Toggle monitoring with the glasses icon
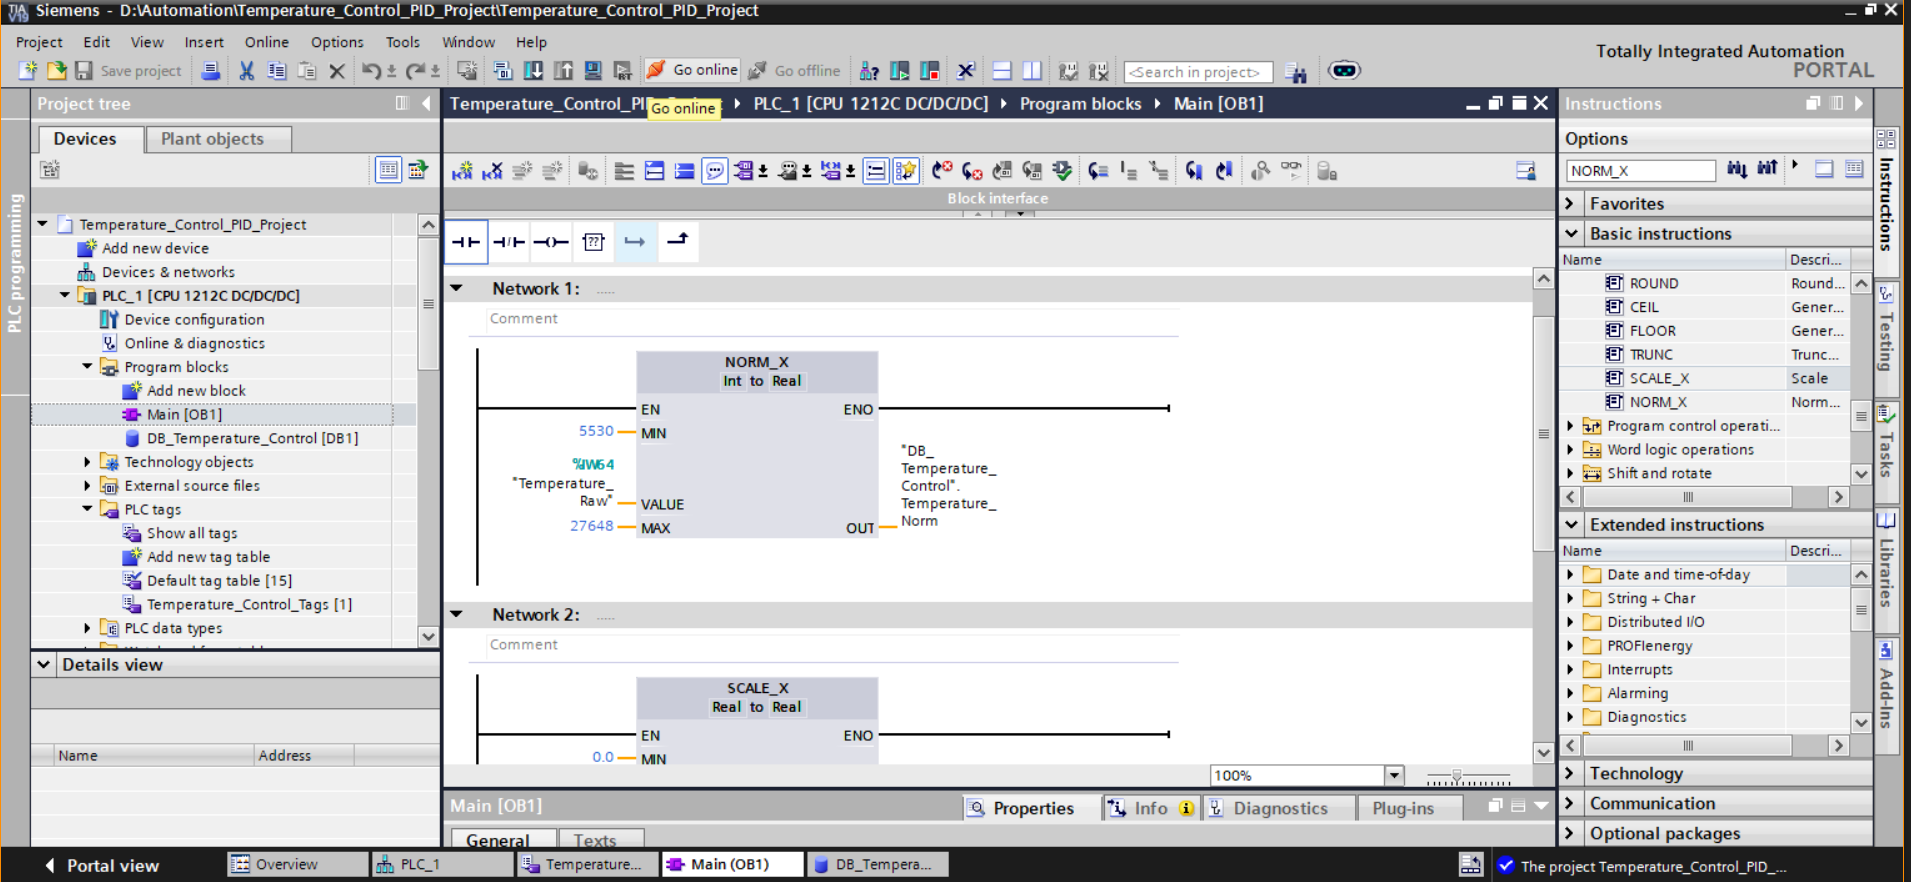The image size is (1911, 882). pyautogui.click(x=1291, y=171)
